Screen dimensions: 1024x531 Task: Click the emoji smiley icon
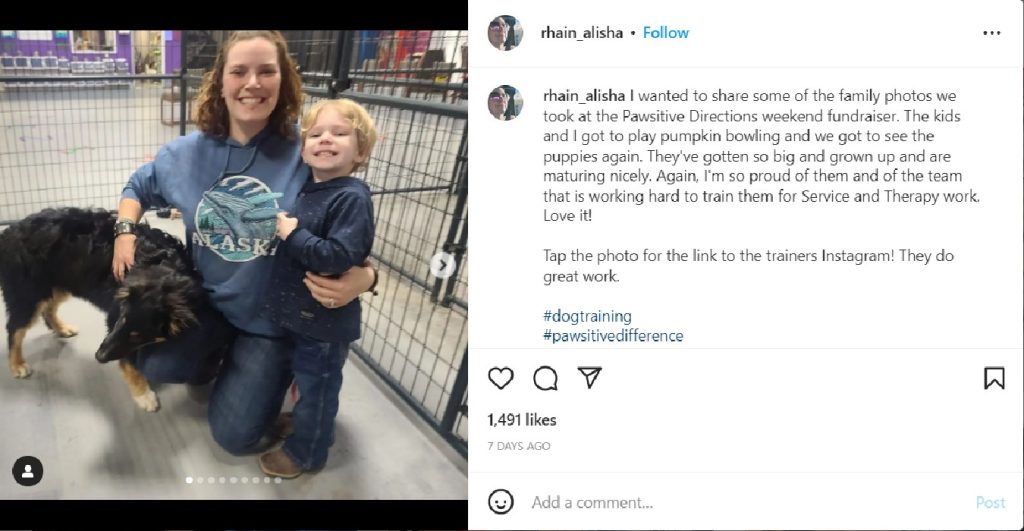tap(501, 501)
